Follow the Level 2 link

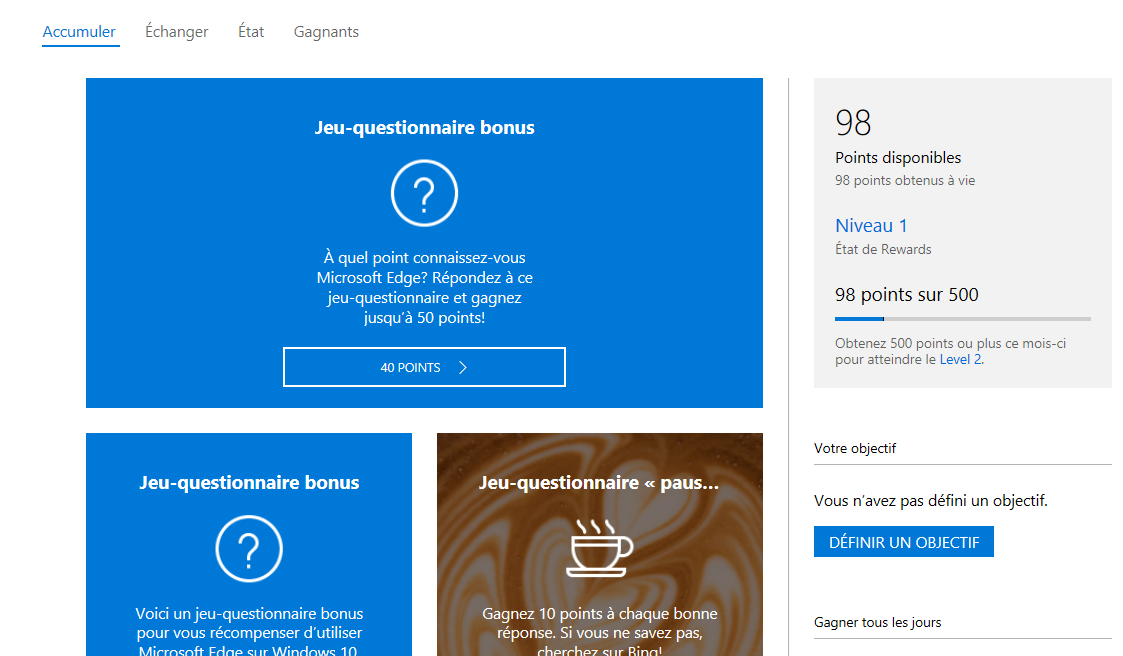point(960,360)
